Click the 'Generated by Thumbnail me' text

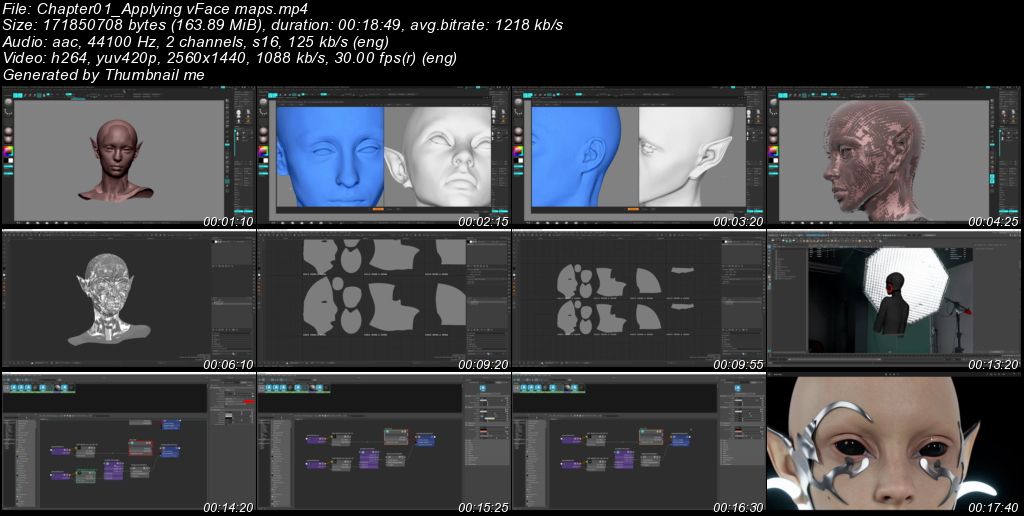click(x=103, y=74)
